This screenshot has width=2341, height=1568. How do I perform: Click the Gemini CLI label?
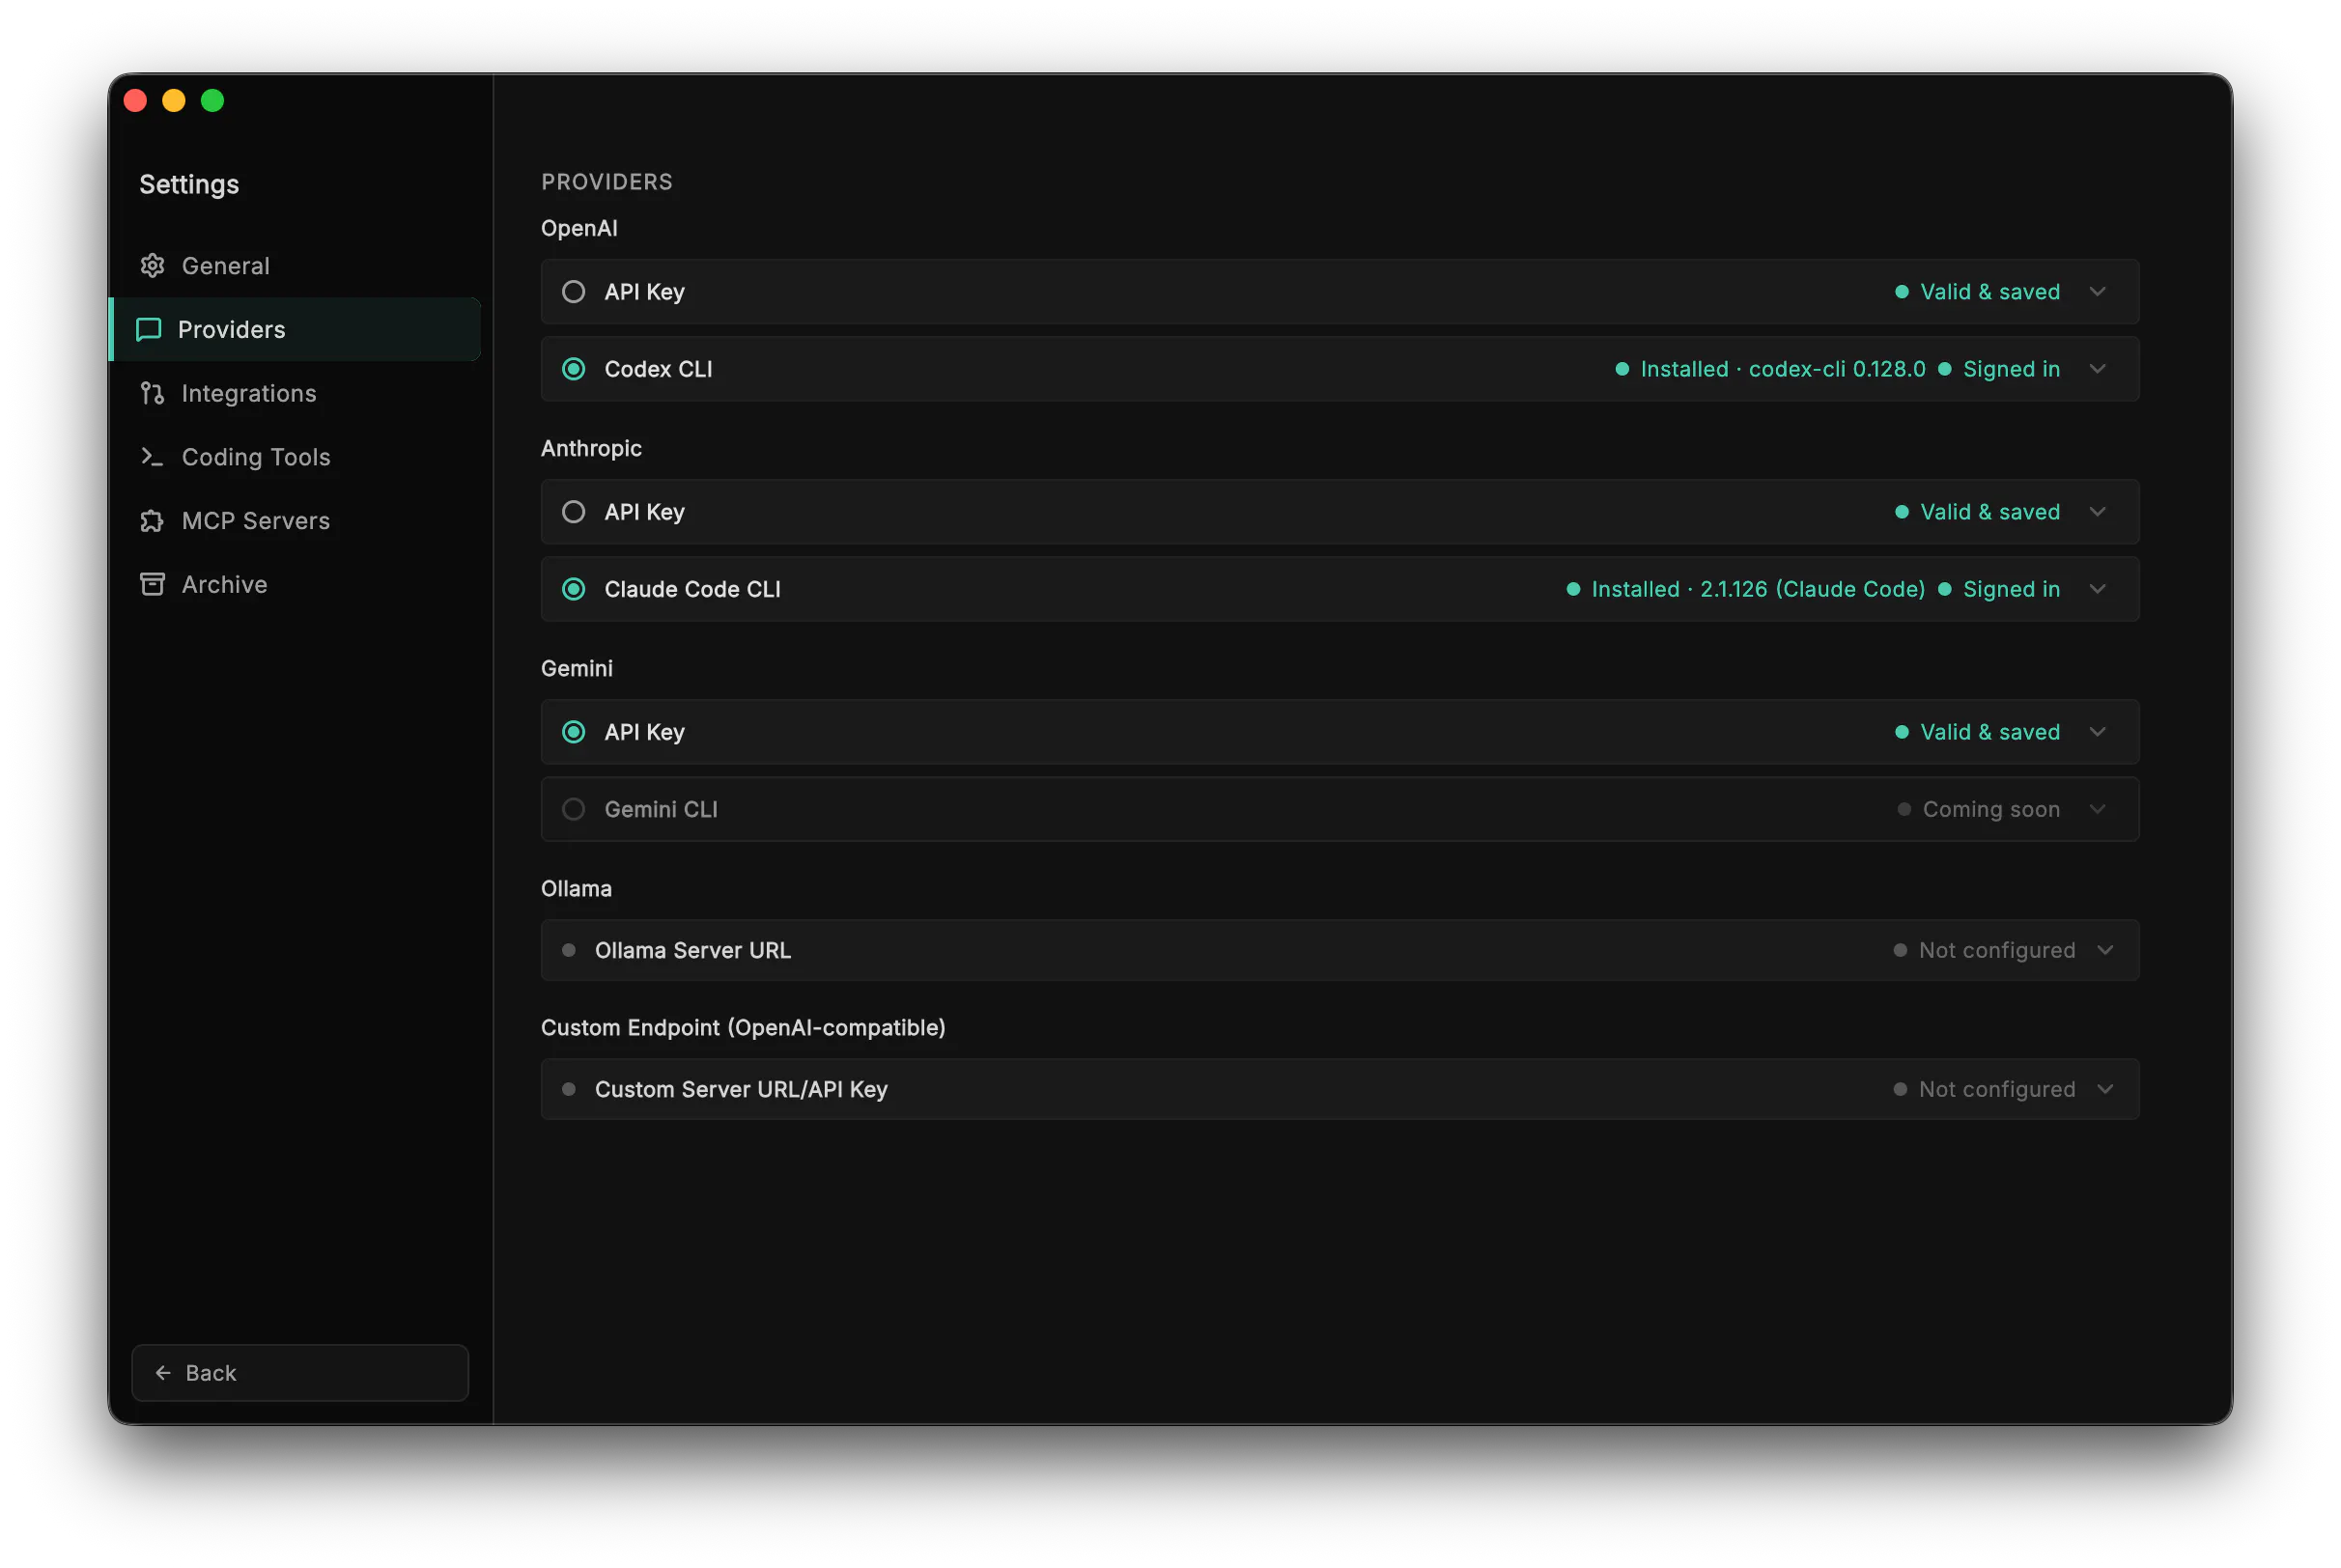(x=662, y=809)
